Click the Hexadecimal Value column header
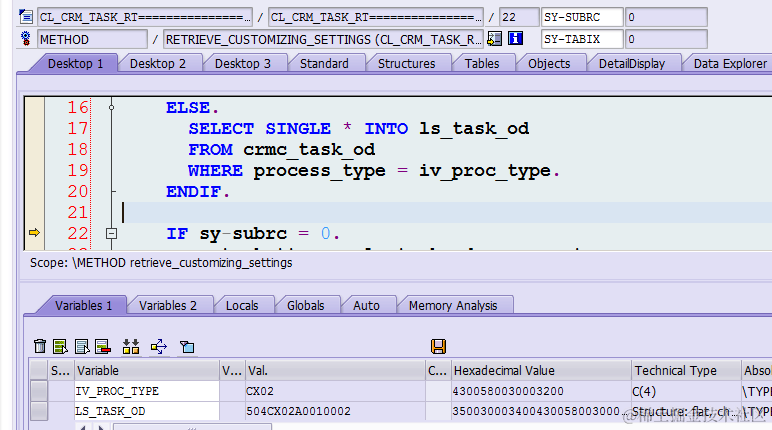 point(541,370)
